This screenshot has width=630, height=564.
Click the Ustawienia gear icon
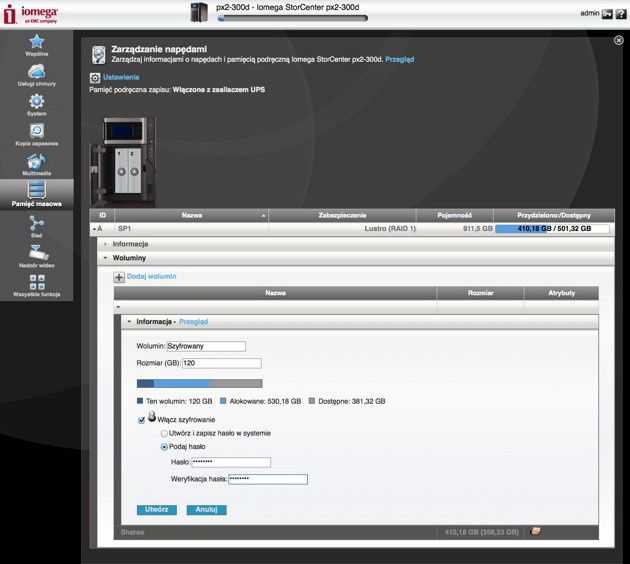pos(95,78)
